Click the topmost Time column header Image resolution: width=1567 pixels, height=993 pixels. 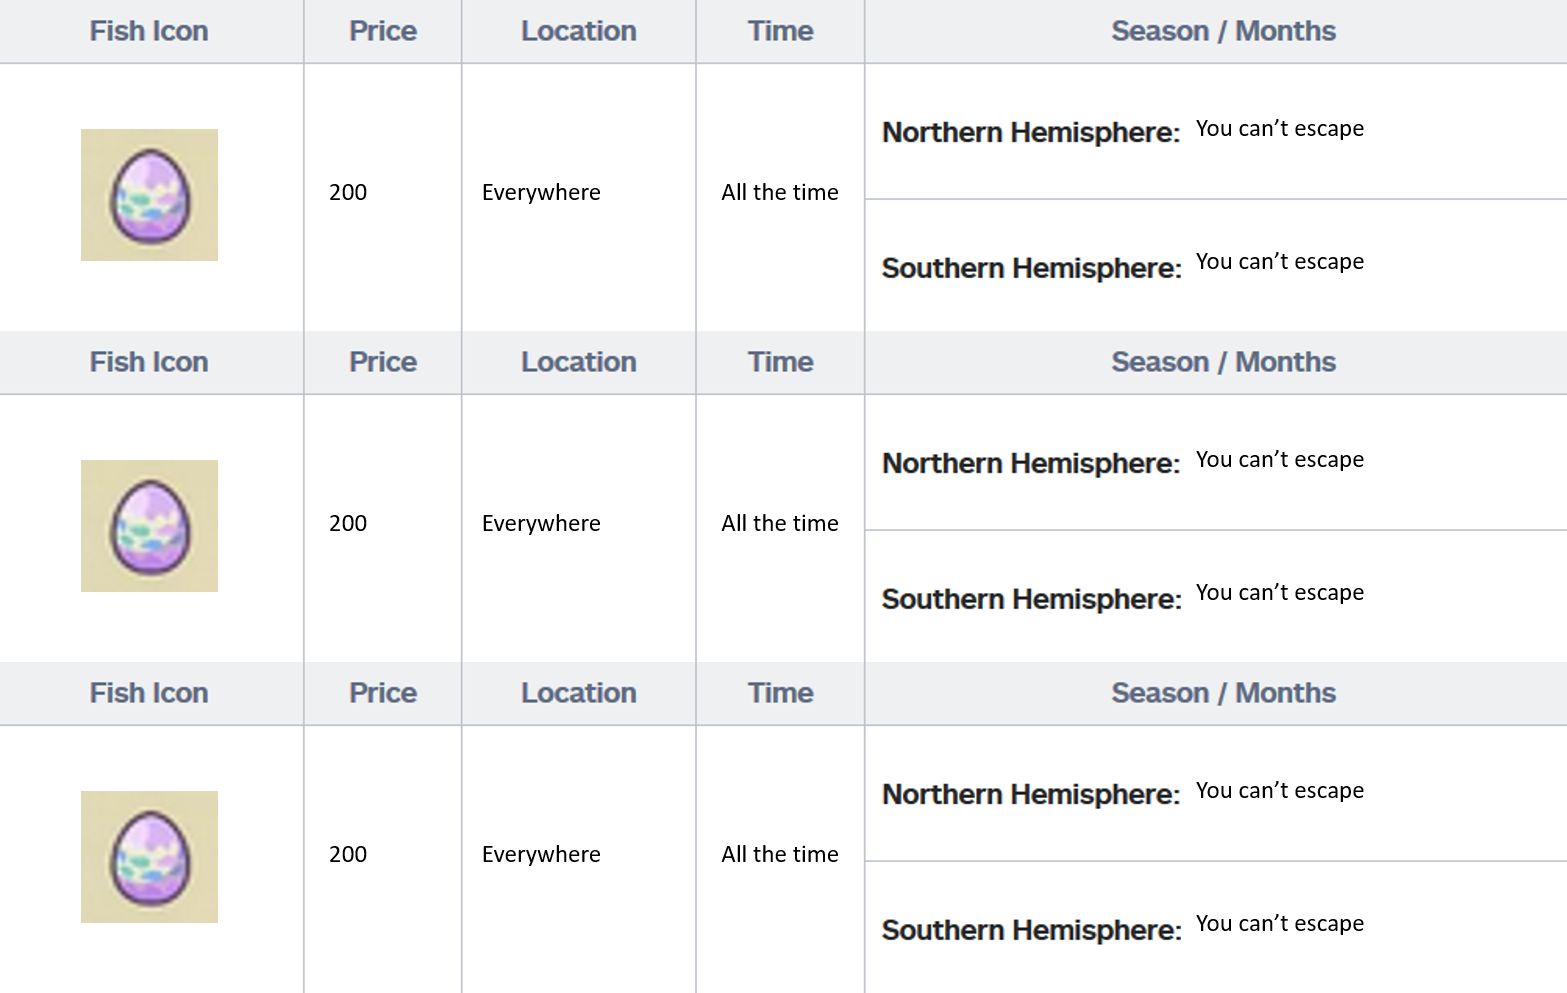click(781, 31)
